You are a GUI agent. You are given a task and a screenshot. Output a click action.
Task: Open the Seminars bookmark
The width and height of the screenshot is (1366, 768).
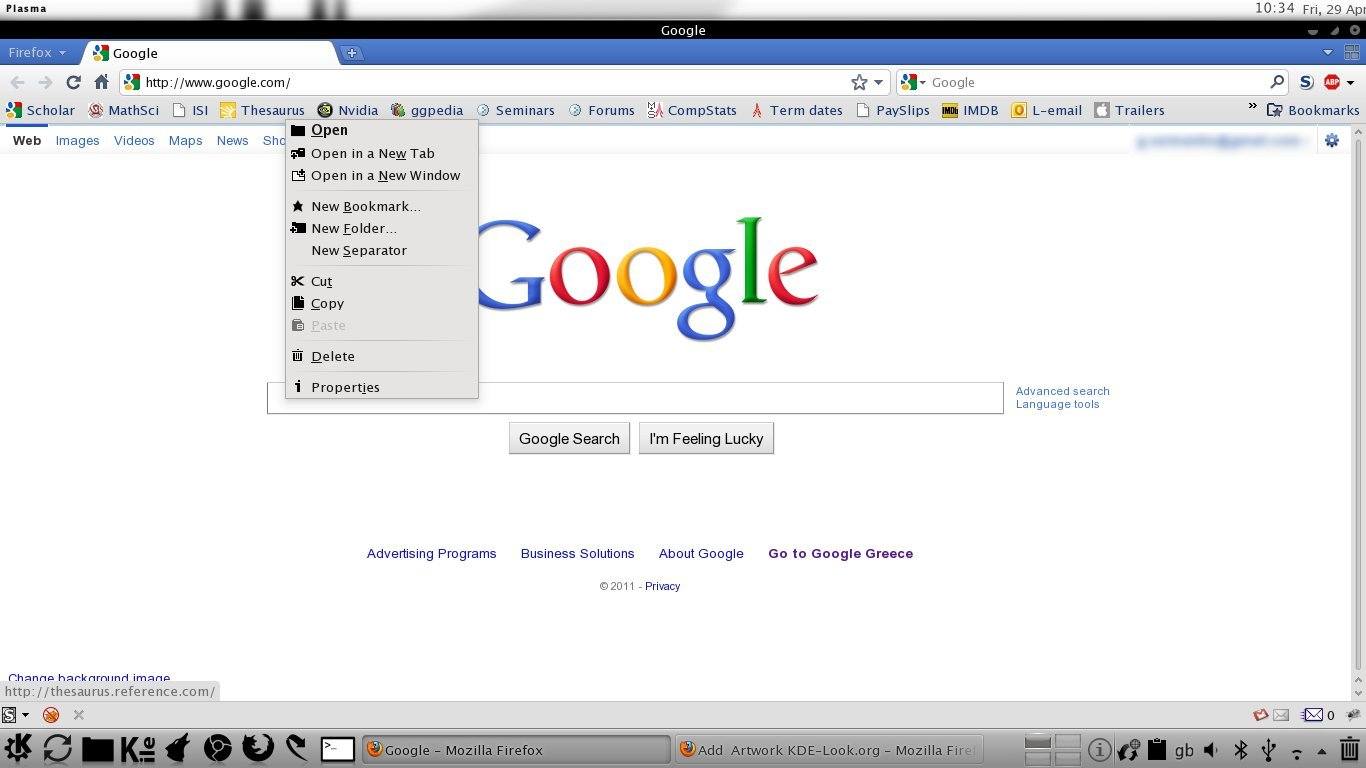515,110
